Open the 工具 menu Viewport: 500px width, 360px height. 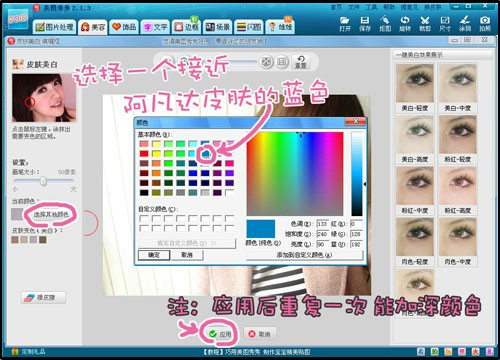371,7
